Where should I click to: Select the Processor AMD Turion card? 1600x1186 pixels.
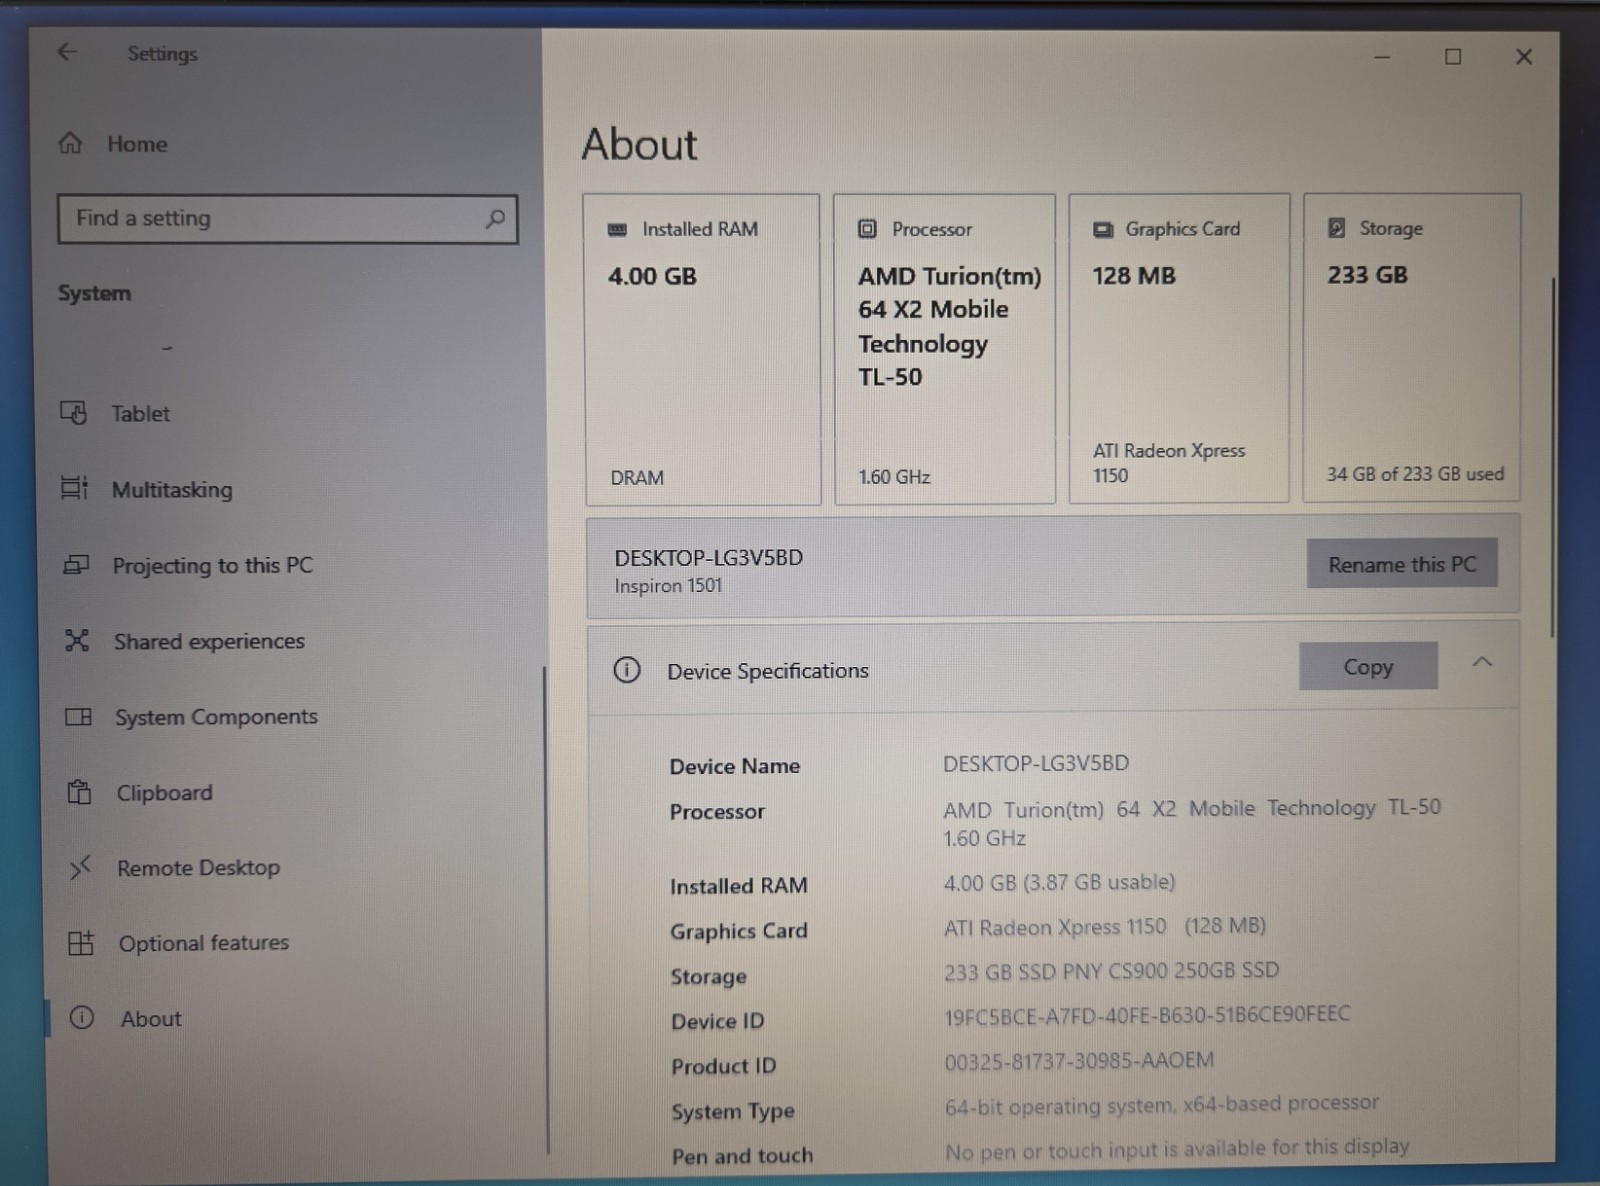(944, 349)
